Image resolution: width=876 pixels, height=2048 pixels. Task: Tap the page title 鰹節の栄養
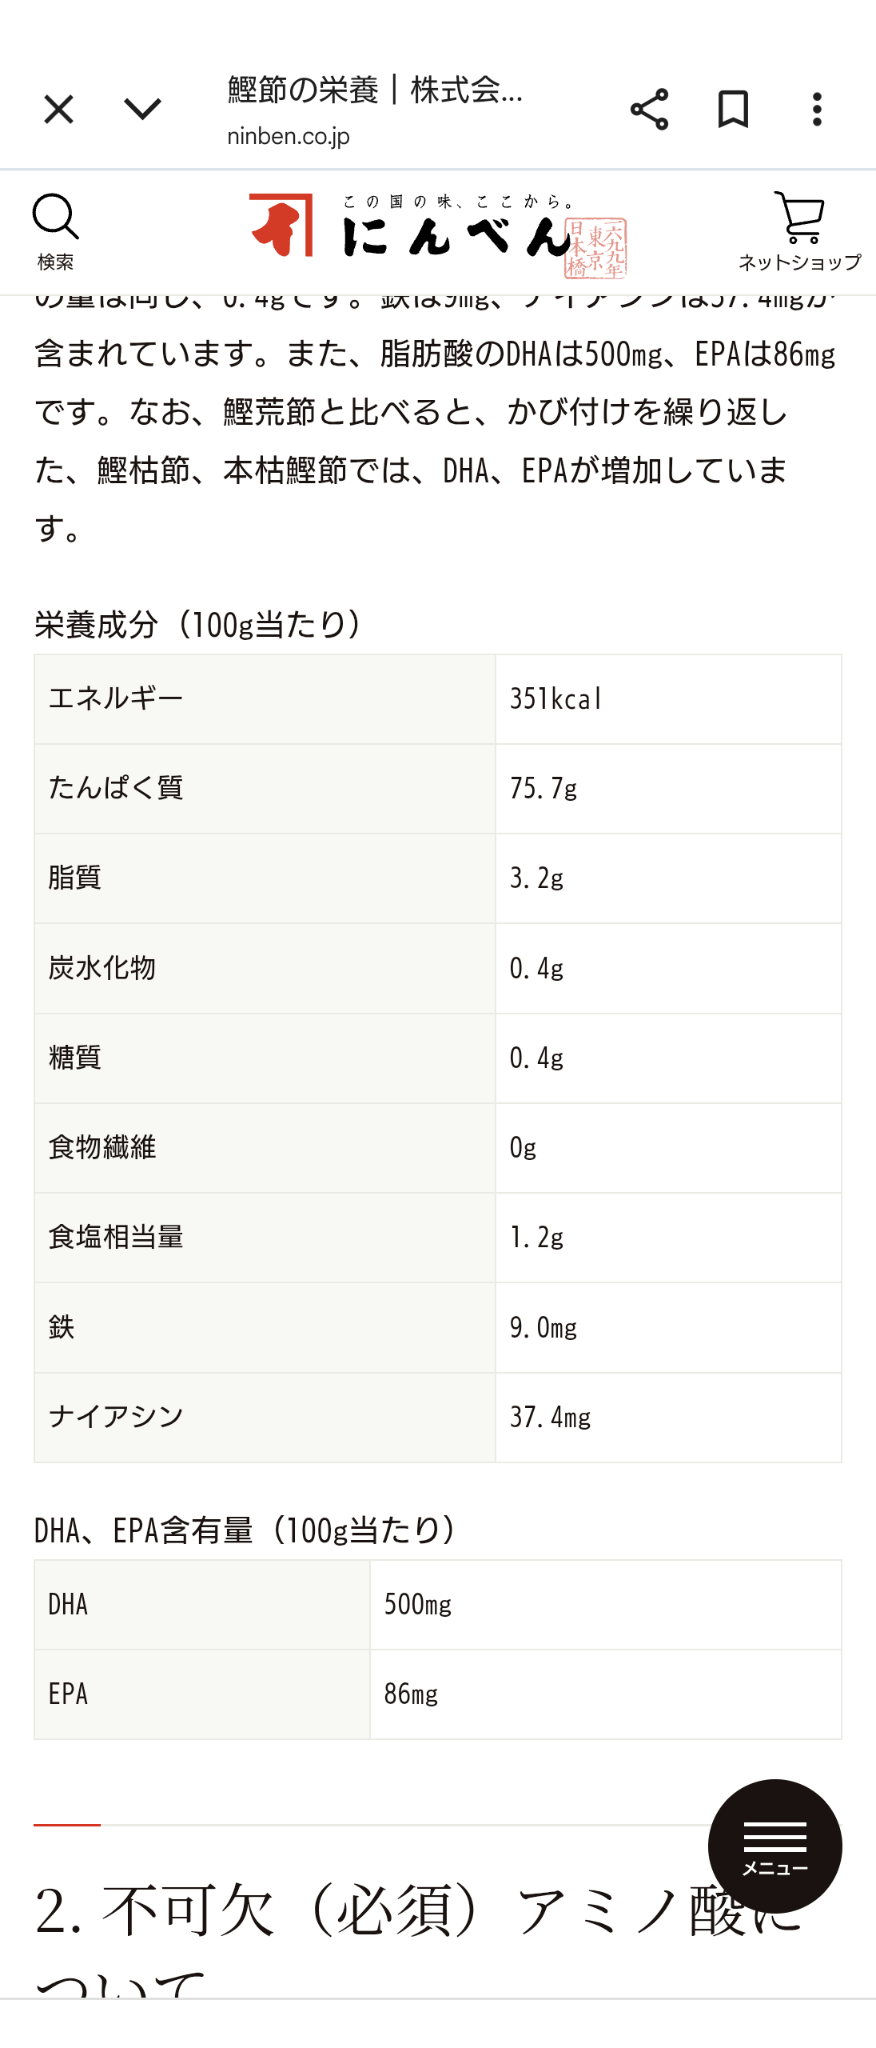(x=374, y=90)
